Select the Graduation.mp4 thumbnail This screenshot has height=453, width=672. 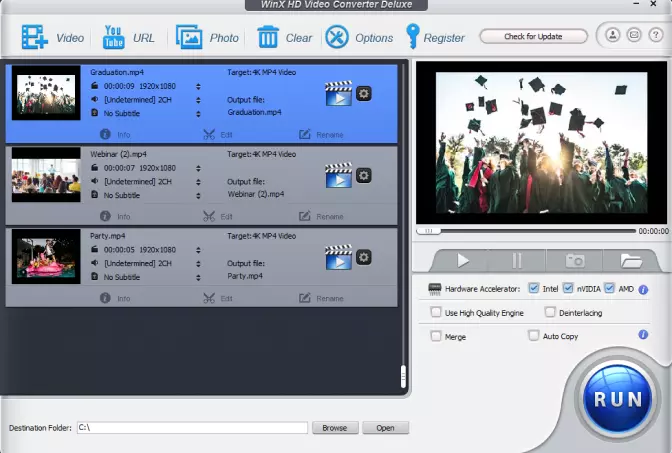tap(46, 93)
